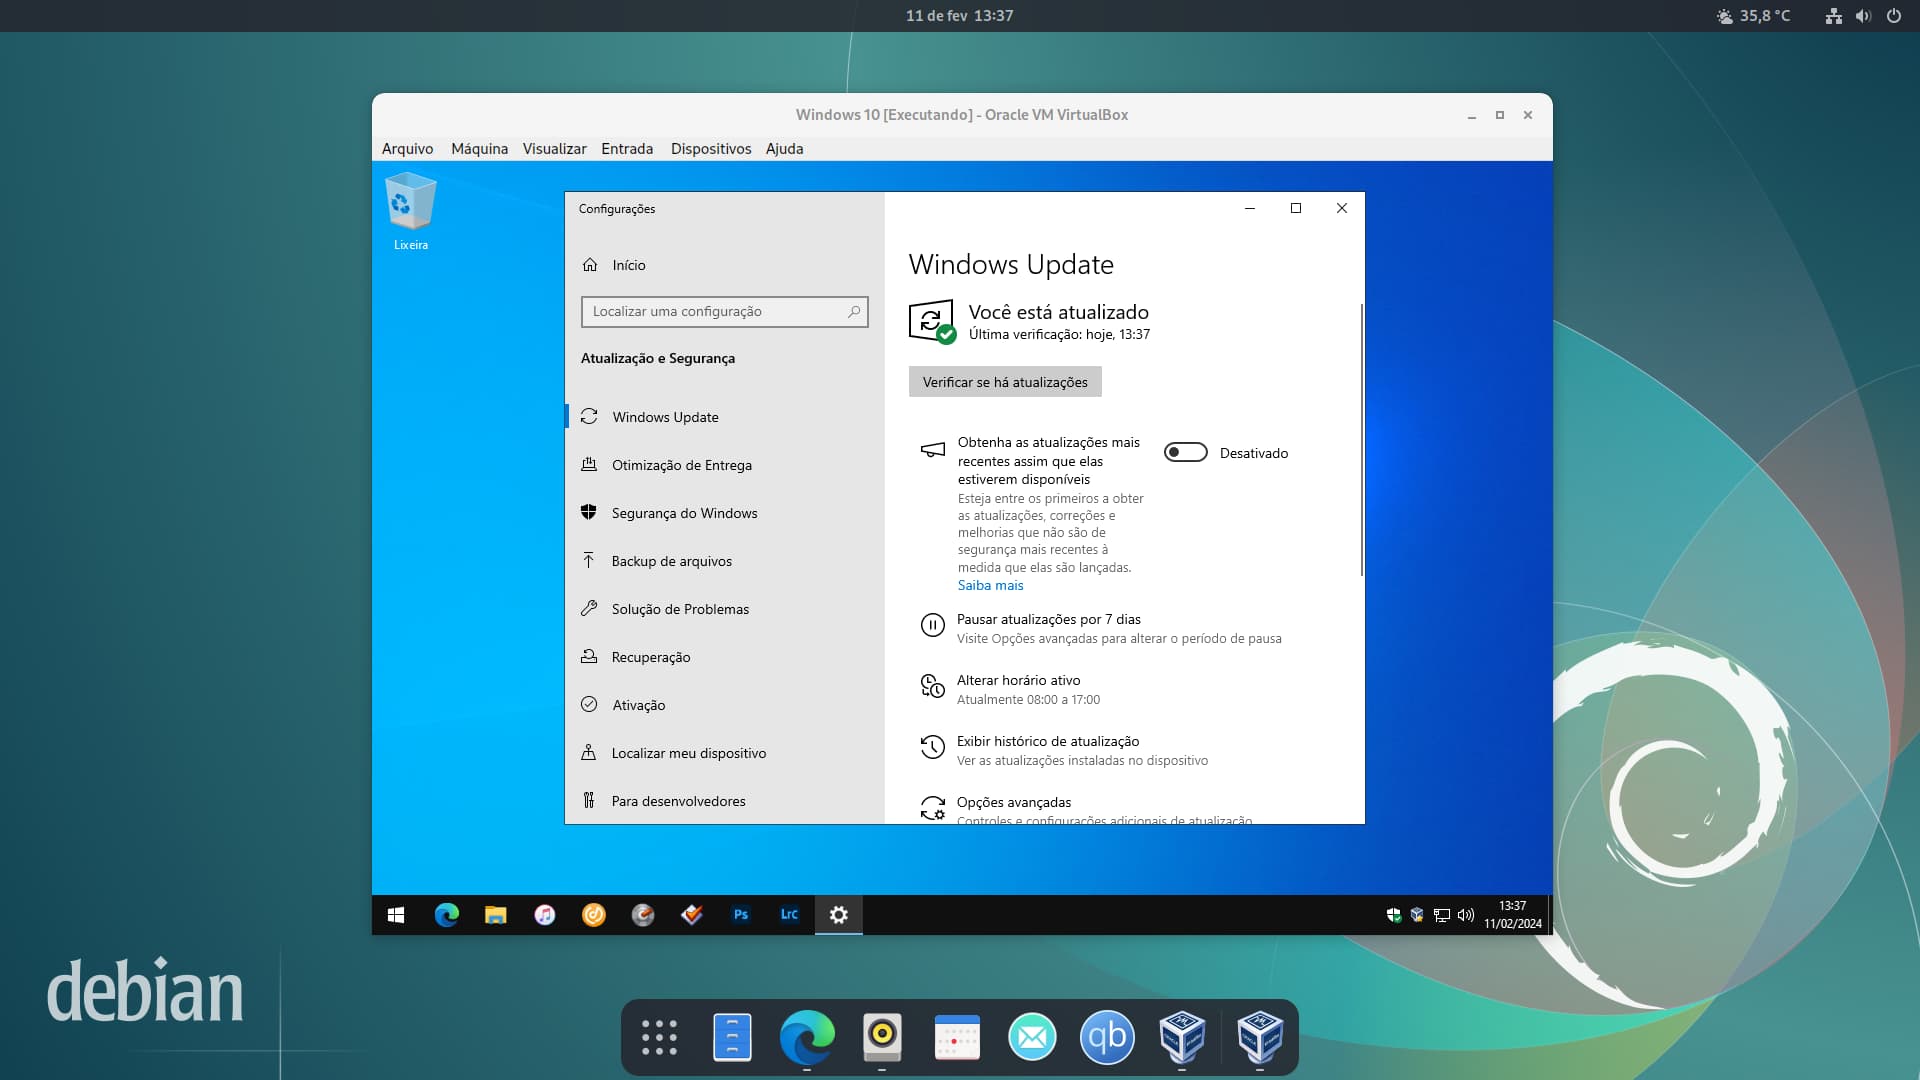Open File Explorer from the Windows taskbar
The width and height of the screenshot is (1920, 1080).
(495, 915)
